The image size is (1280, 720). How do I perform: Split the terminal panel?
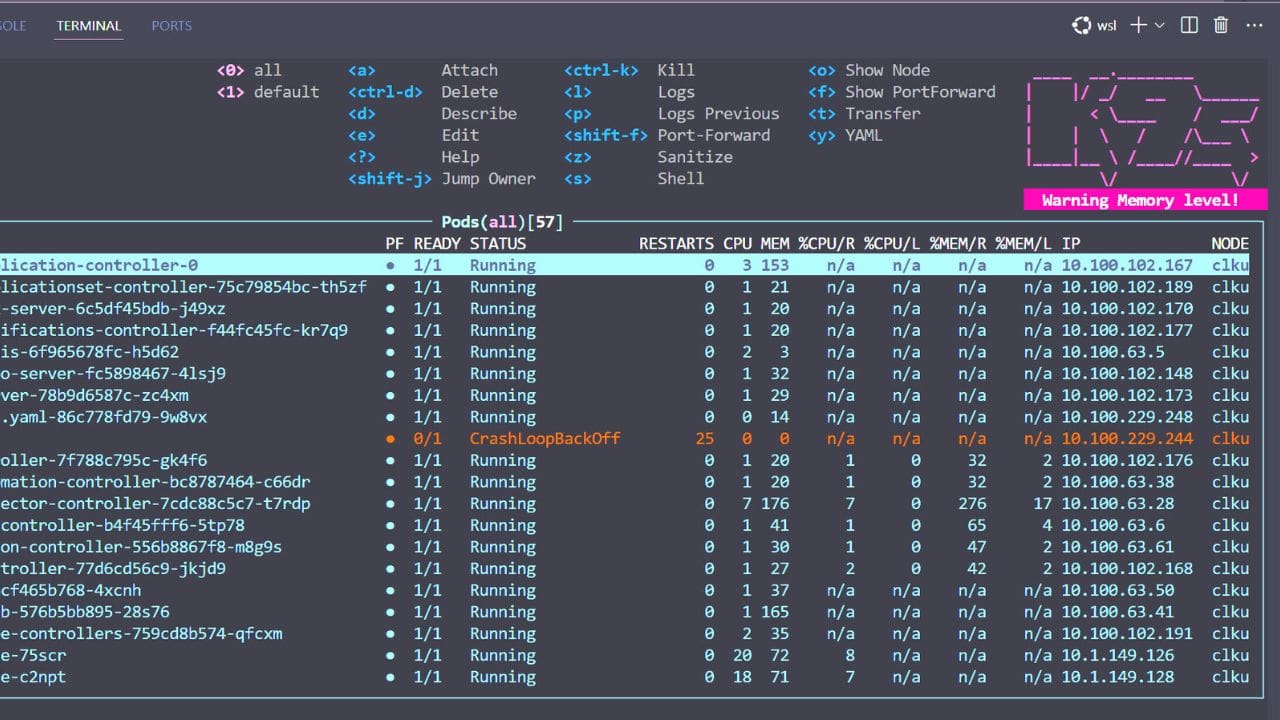1189,25
